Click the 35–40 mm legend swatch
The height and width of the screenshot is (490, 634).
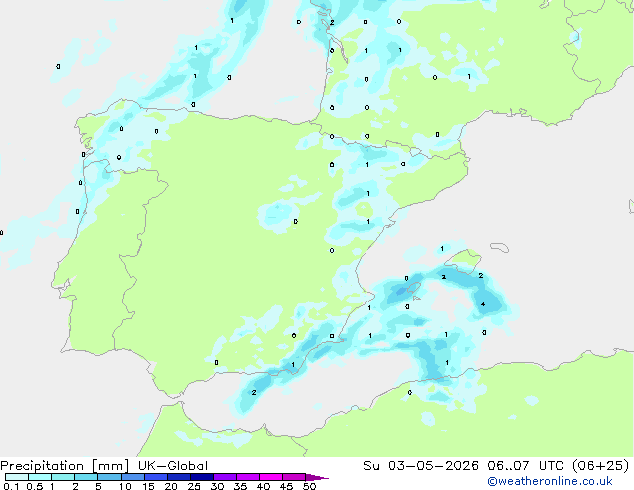(247, 477)
